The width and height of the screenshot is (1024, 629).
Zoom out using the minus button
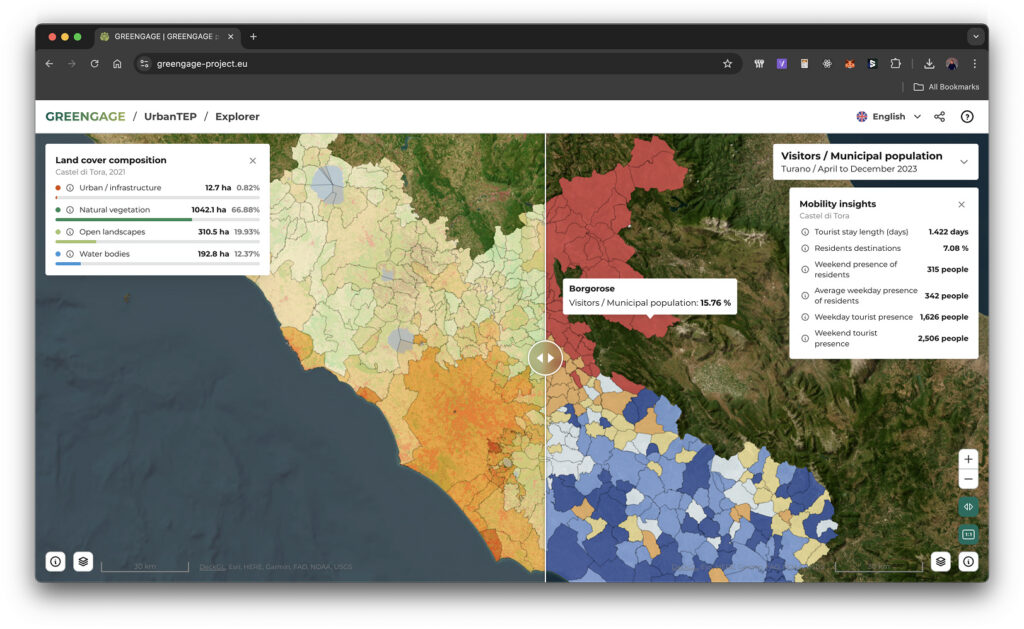click(x=967, y=479)
